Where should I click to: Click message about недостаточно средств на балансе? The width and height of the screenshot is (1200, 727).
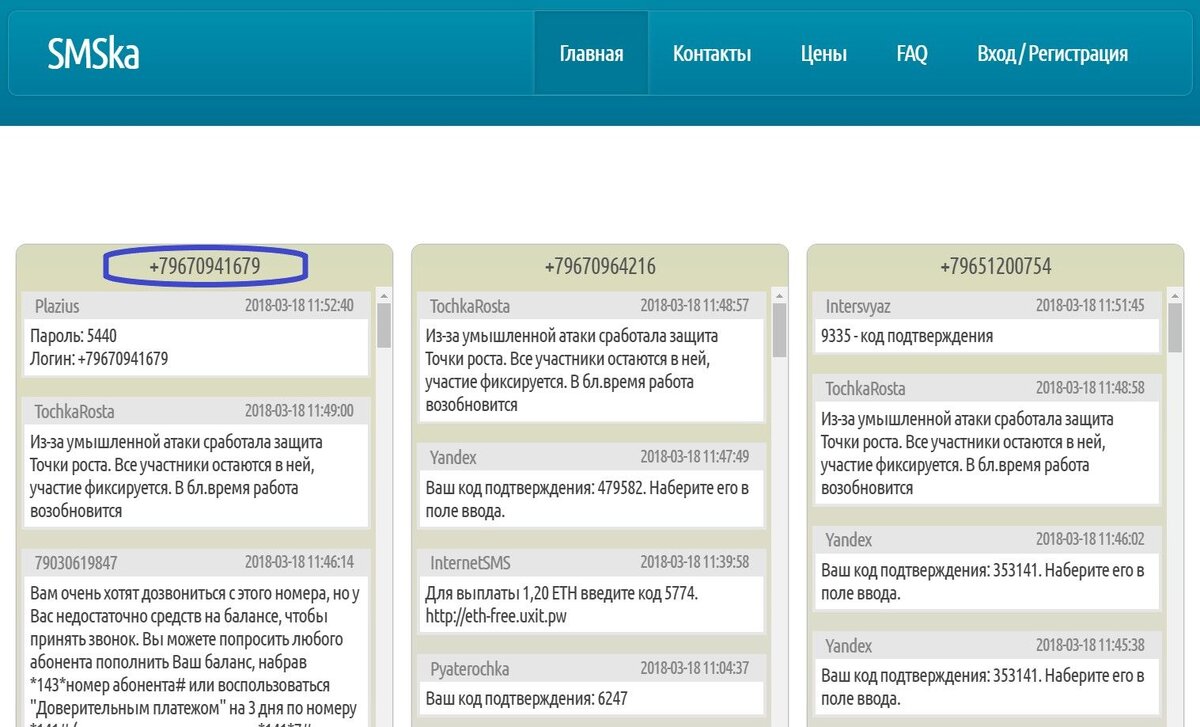coord(196,652)
